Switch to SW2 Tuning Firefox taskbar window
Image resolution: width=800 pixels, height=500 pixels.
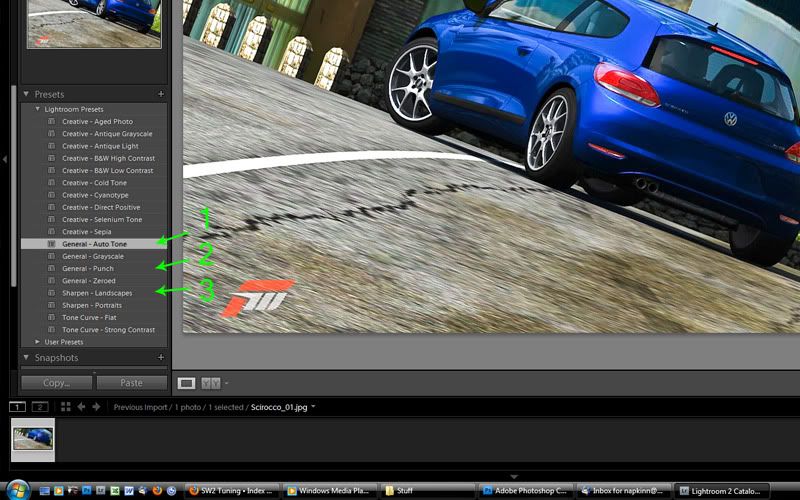232,491
